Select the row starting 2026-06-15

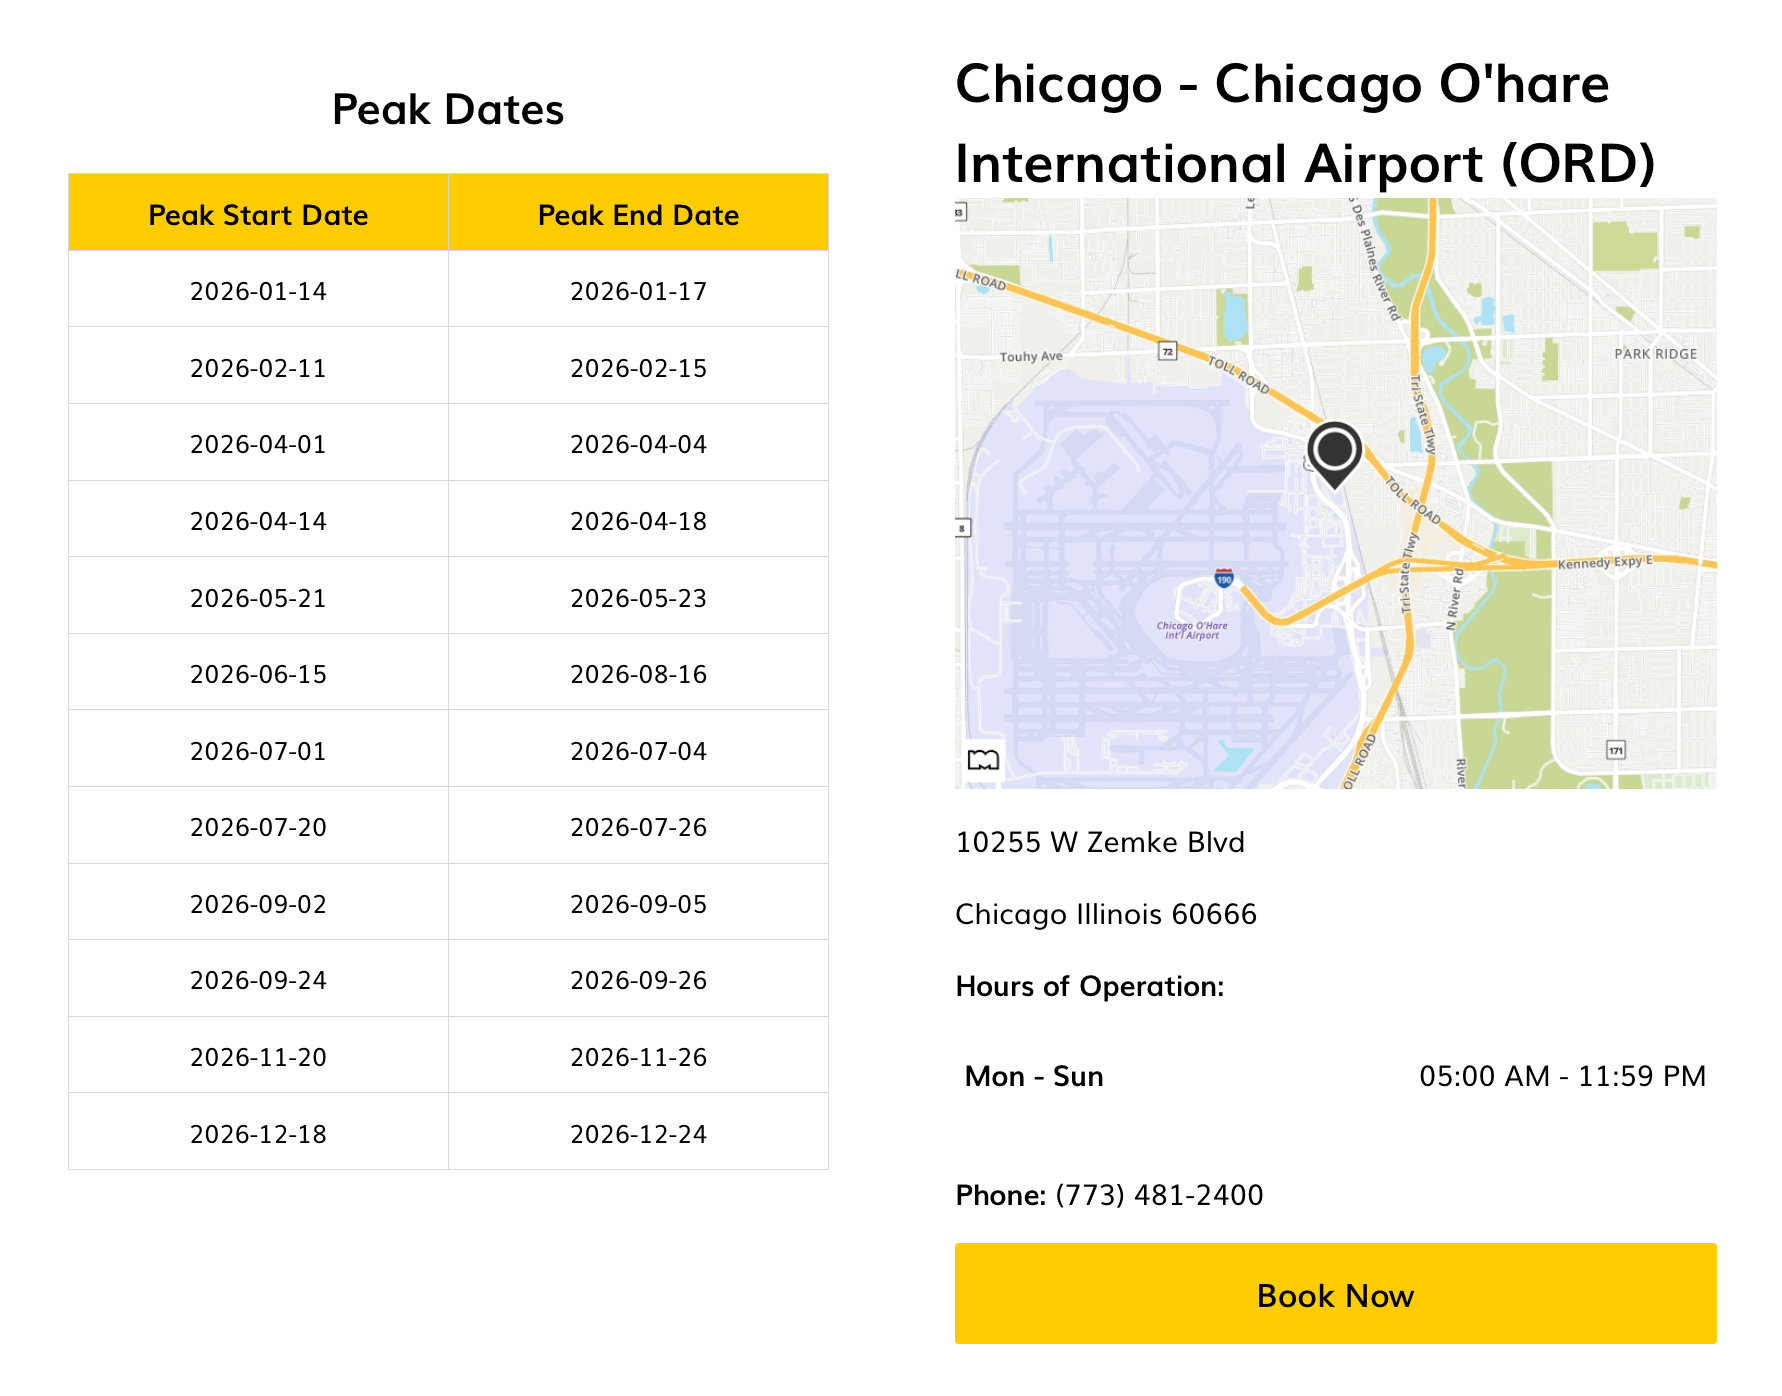(x=448, y=672)
